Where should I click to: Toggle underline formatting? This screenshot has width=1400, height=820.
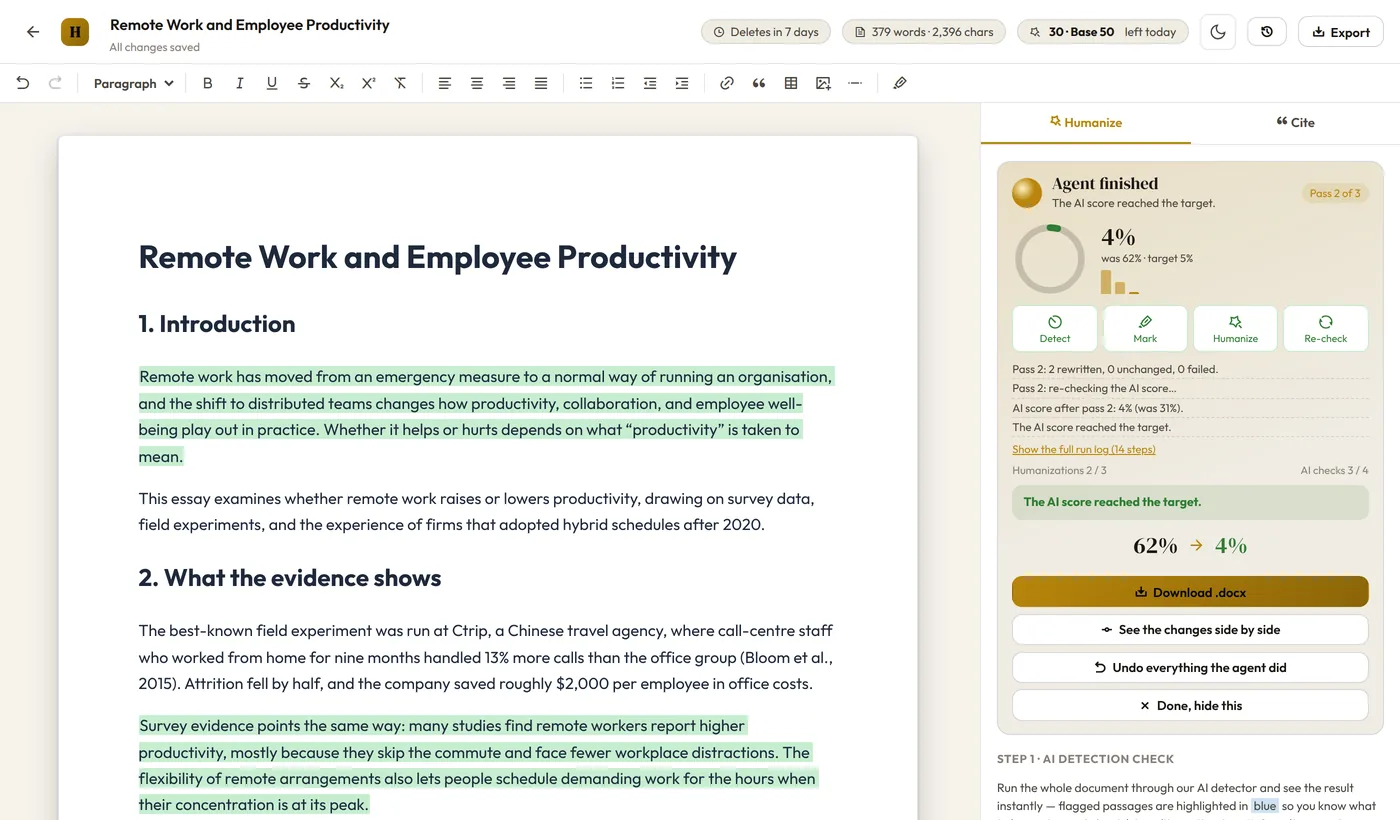pos(272,84)
